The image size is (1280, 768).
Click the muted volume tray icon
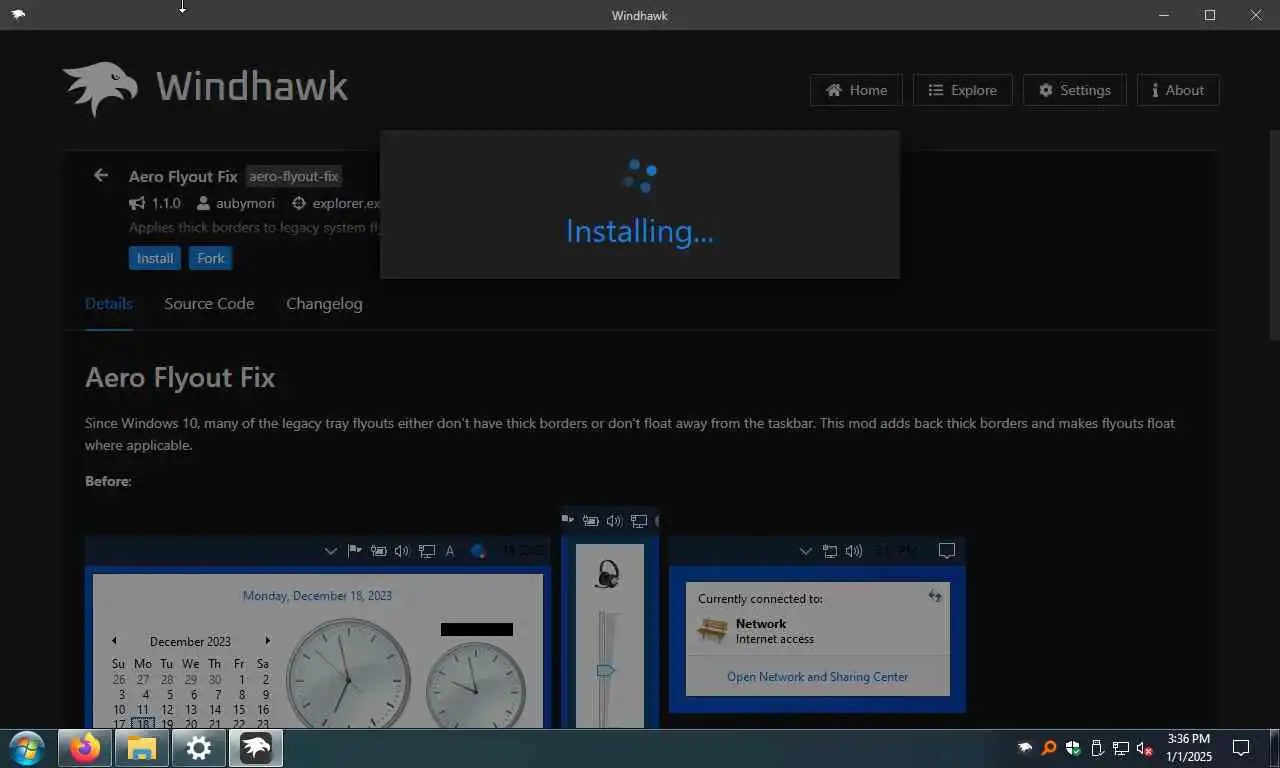(x=1146, y=748)
